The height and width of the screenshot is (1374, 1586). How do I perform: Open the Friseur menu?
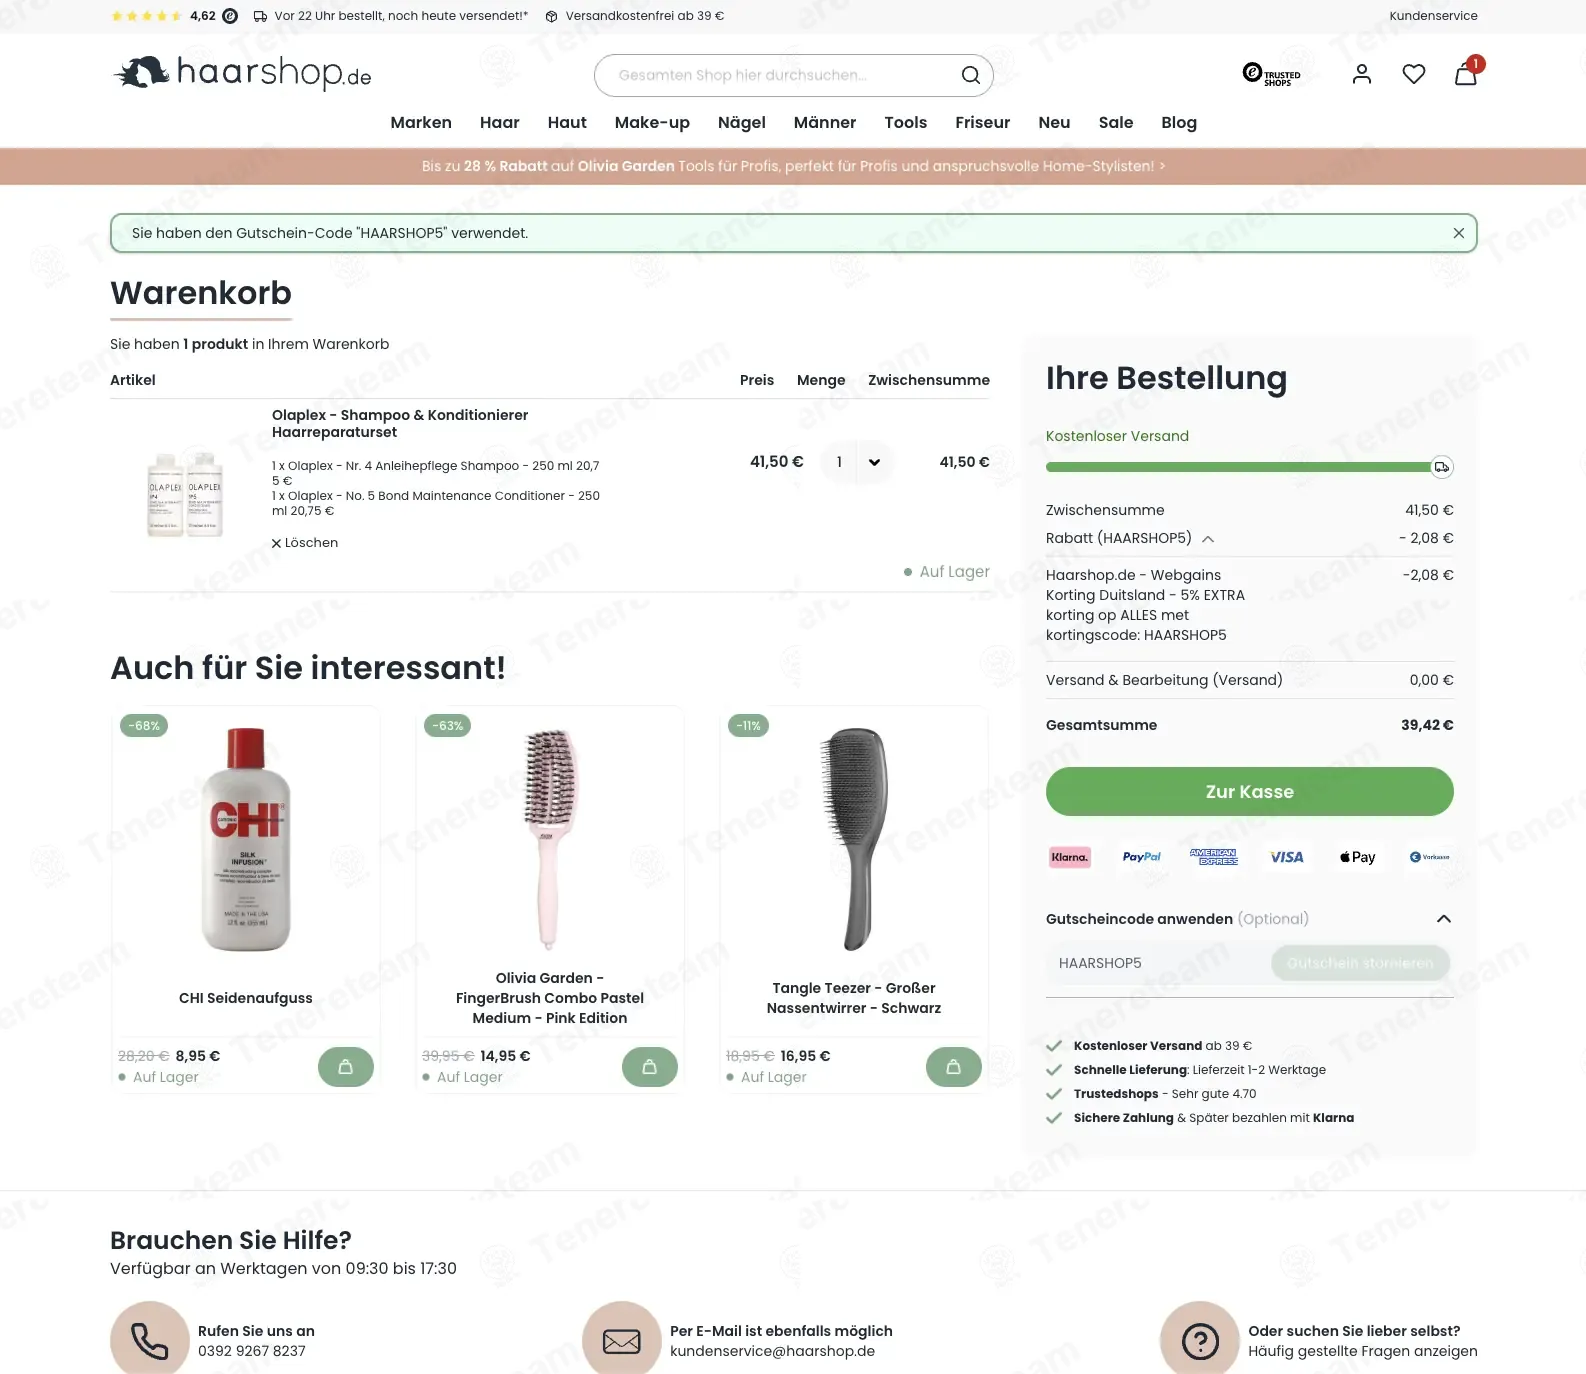[983, 122]
